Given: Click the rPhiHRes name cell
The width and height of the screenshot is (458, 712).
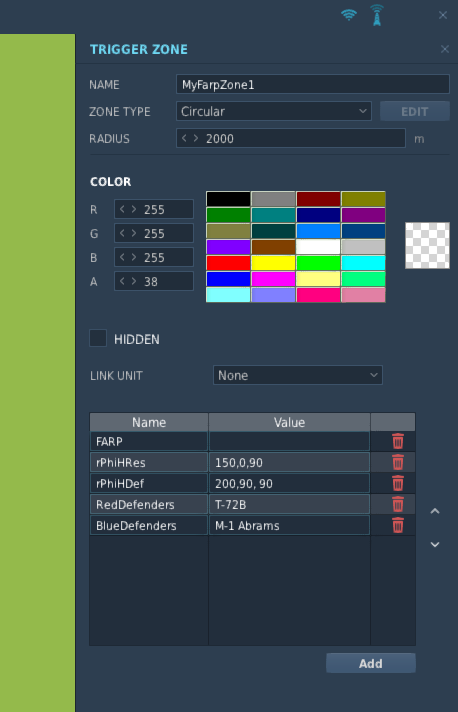Looking at the screenshot, I should click(149, 462).
